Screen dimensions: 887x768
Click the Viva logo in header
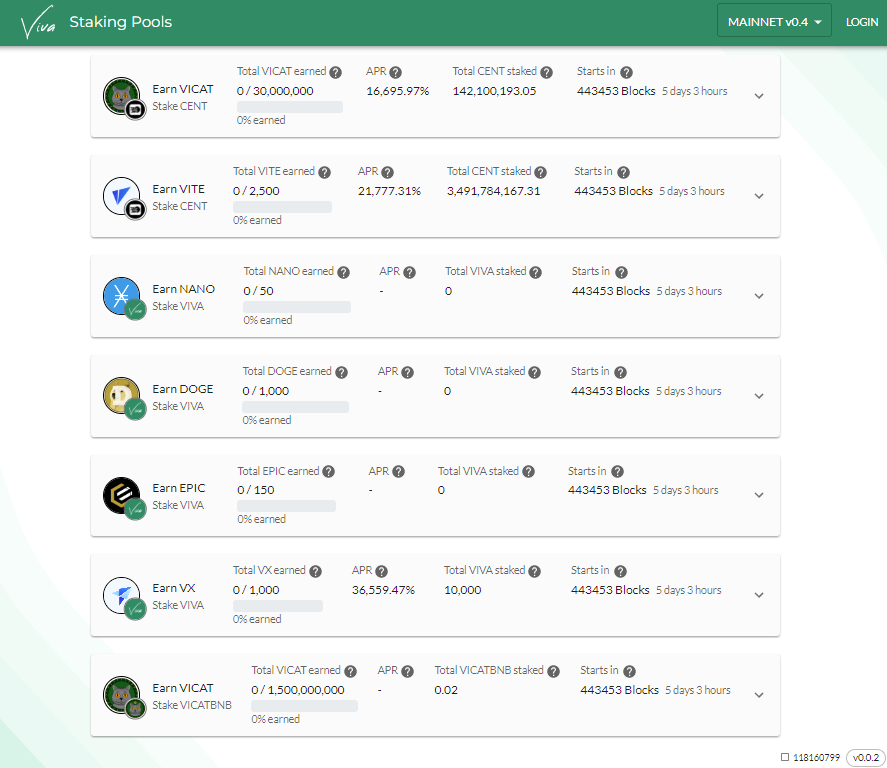click(x=38, y=23)
